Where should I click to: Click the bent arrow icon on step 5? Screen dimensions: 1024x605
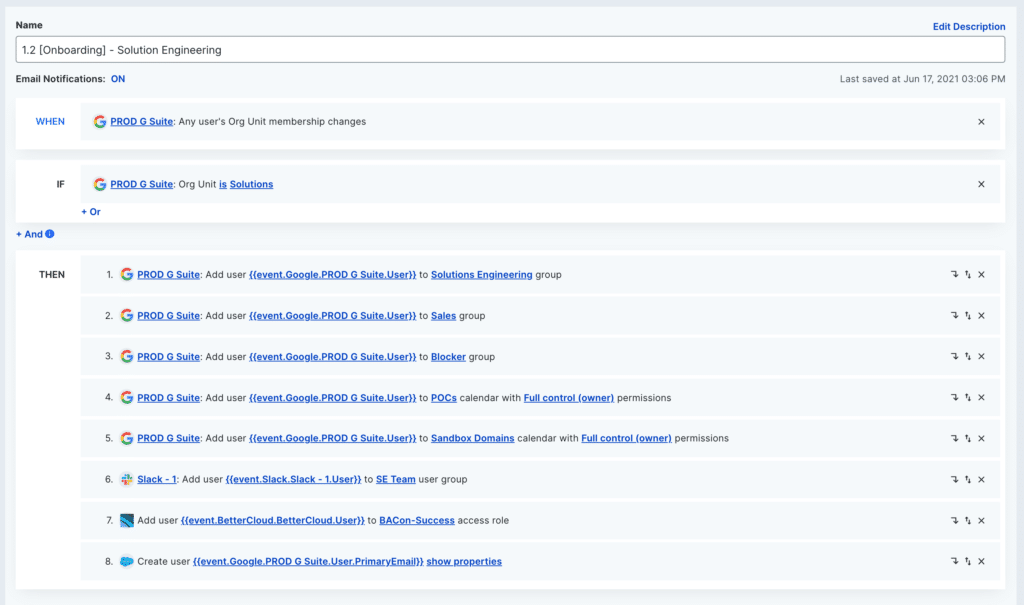coord(954,438)
